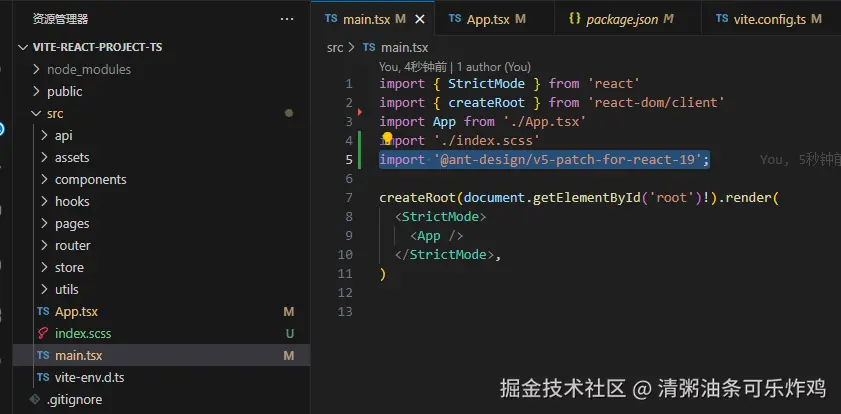
Task: Expand the node_modules folder
Action: pyautogui.click(x=37, y=69)
